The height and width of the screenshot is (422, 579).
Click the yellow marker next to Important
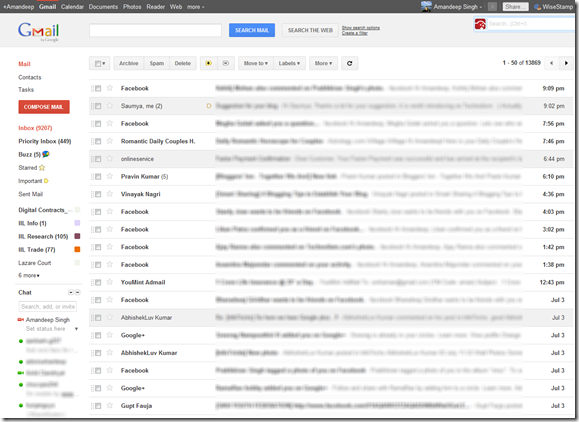[46, 181]
